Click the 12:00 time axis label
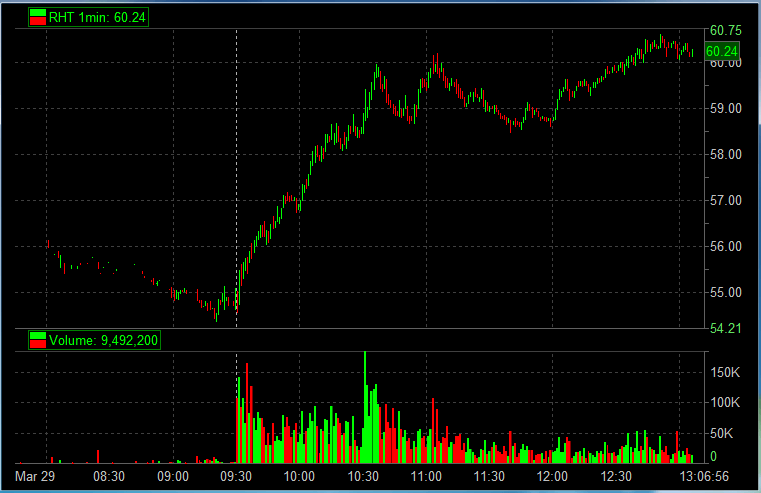This screenshot has height=493, width=761. point(552,476)
